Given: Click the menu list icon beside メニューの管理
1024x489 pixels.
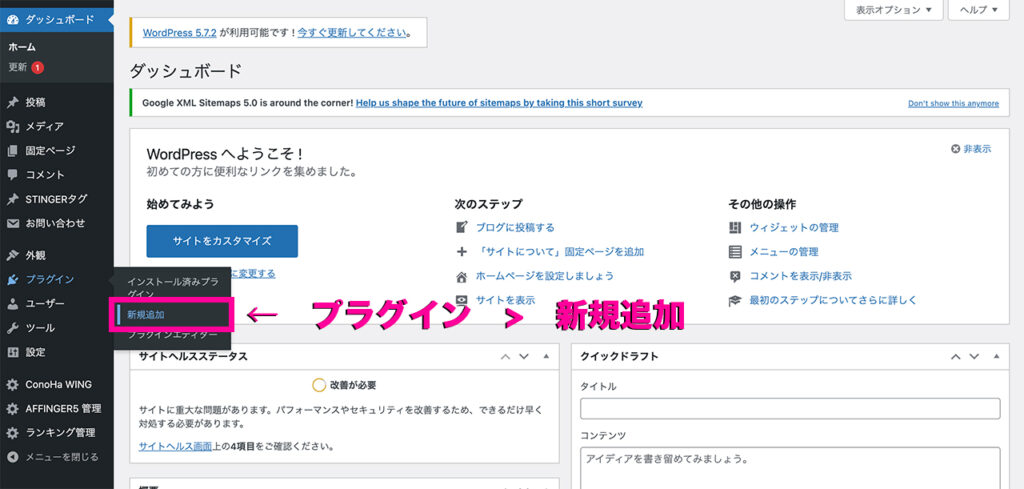Looking at the screenshot, I should click(x=735, y=251).
